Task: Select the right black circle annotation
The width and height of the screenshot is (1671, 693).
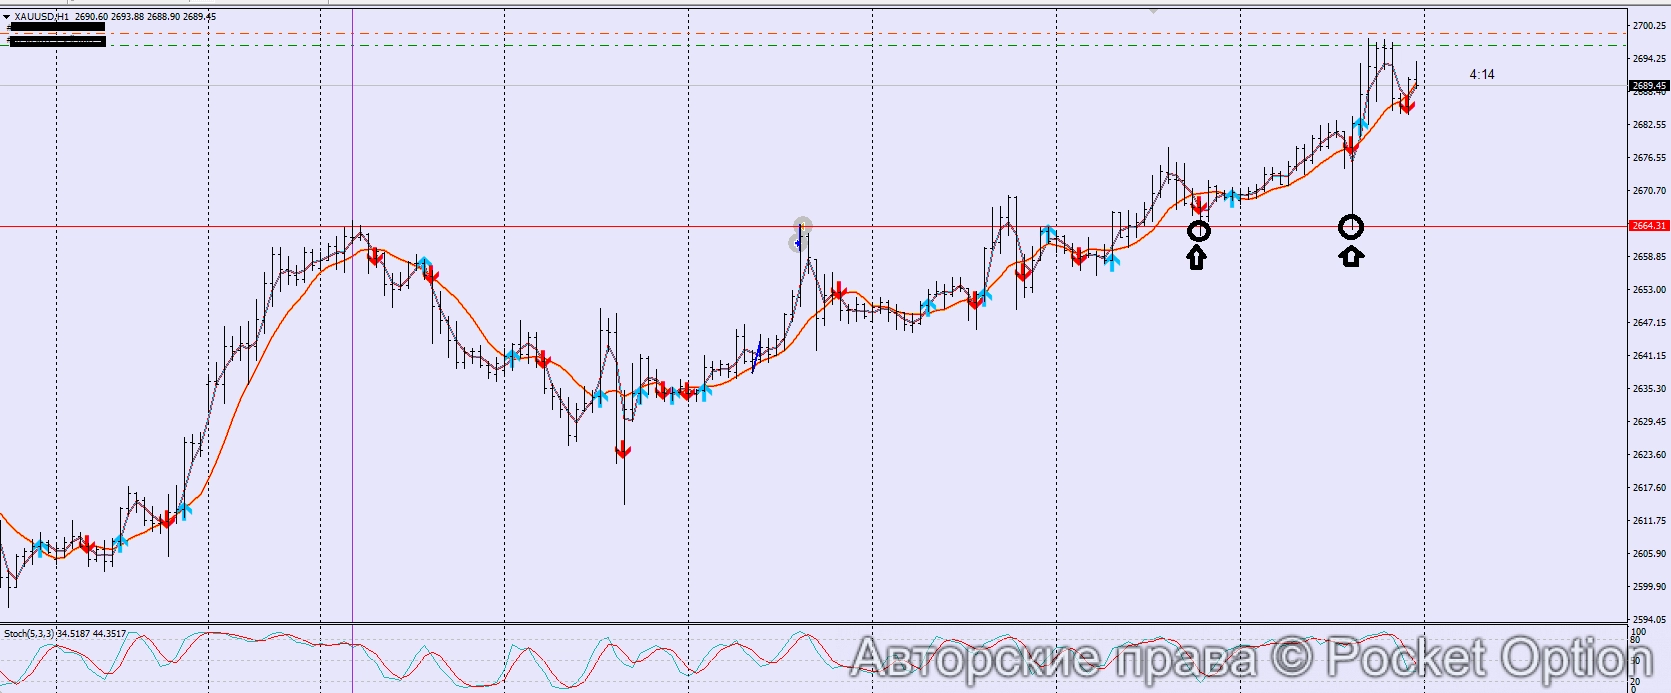Action: (x=1351, y=228)
